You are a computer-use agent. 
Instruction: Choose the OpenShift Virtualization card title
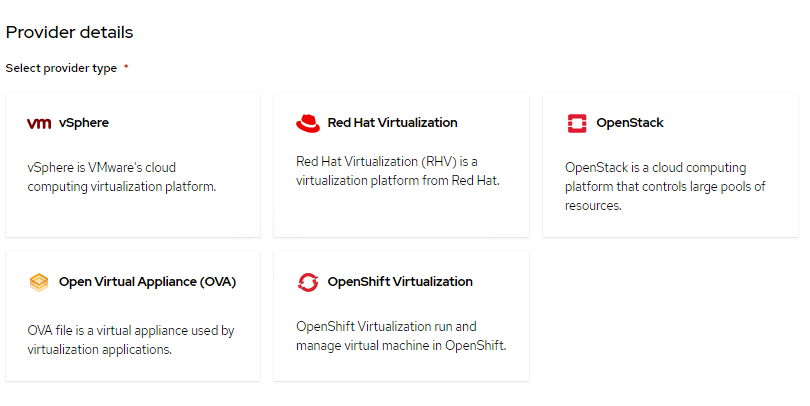pyautogui.click(x=400, y=282)
